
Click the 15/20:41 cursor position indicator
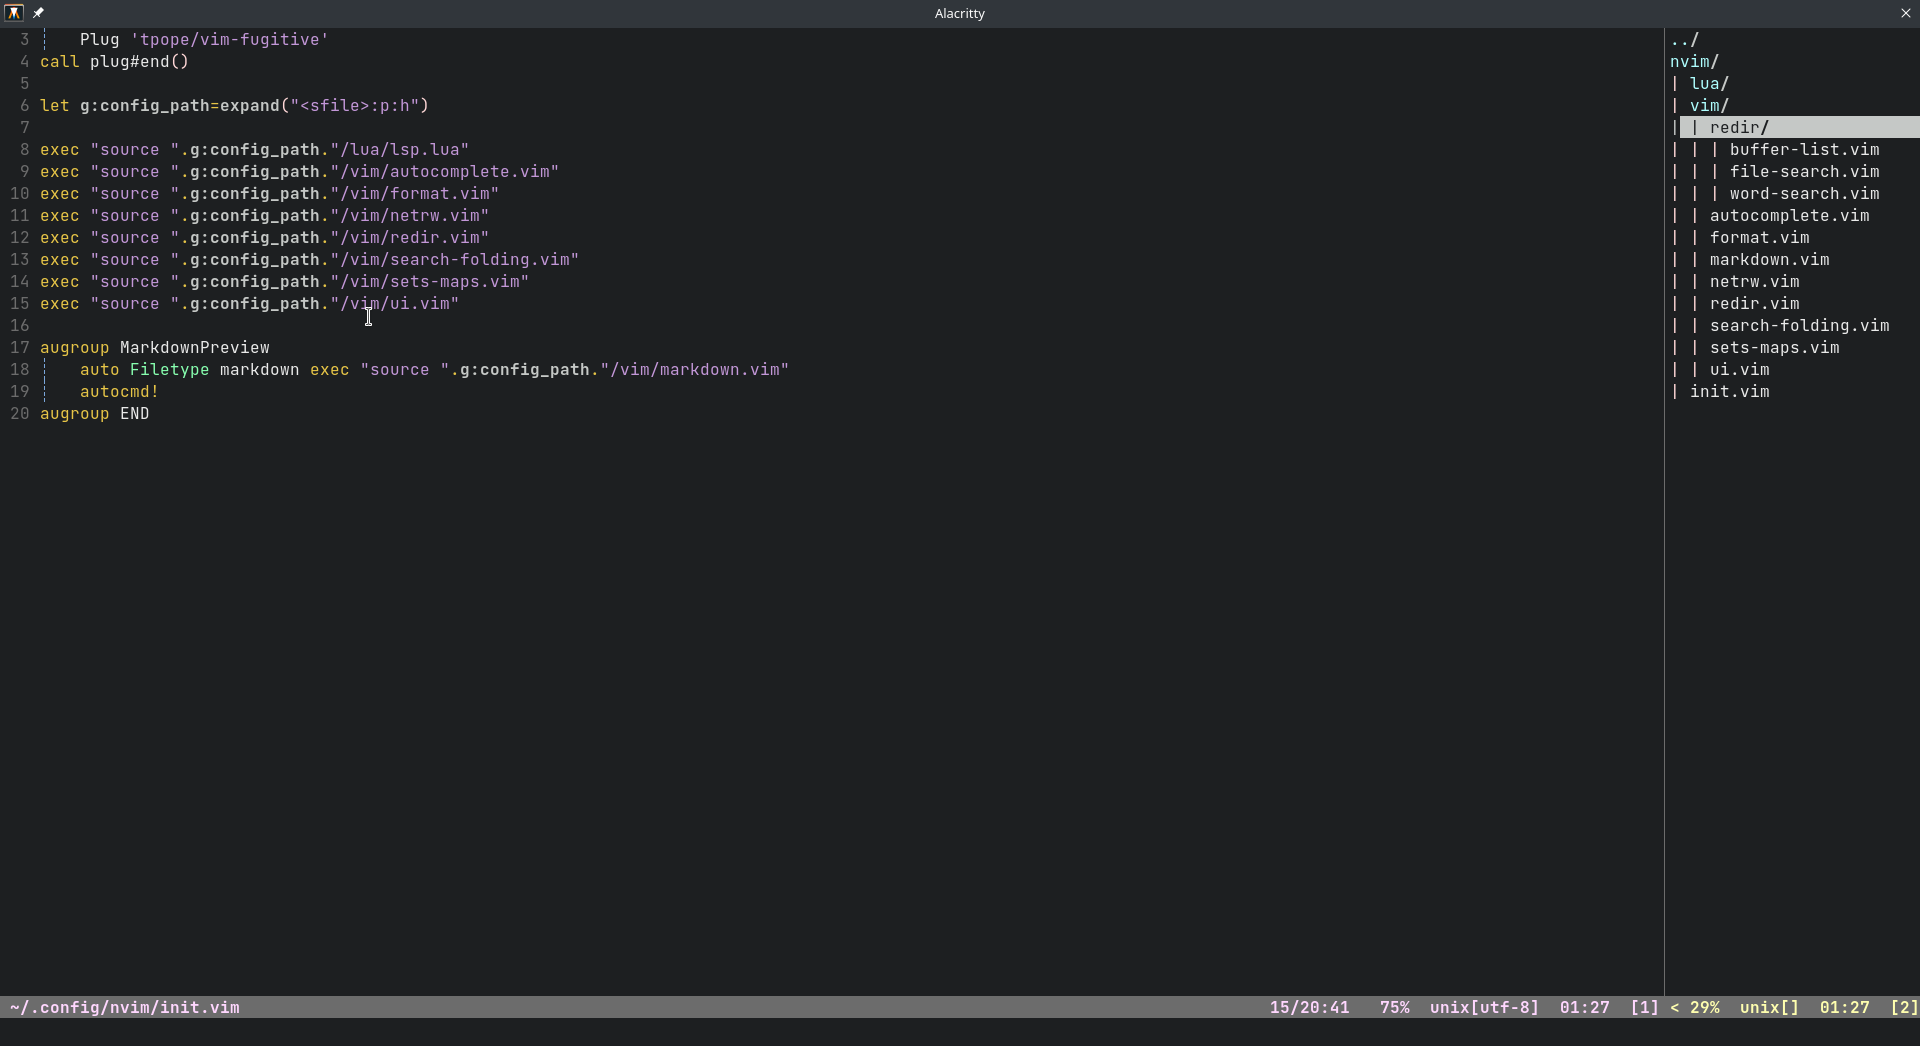point(1309,1008)
